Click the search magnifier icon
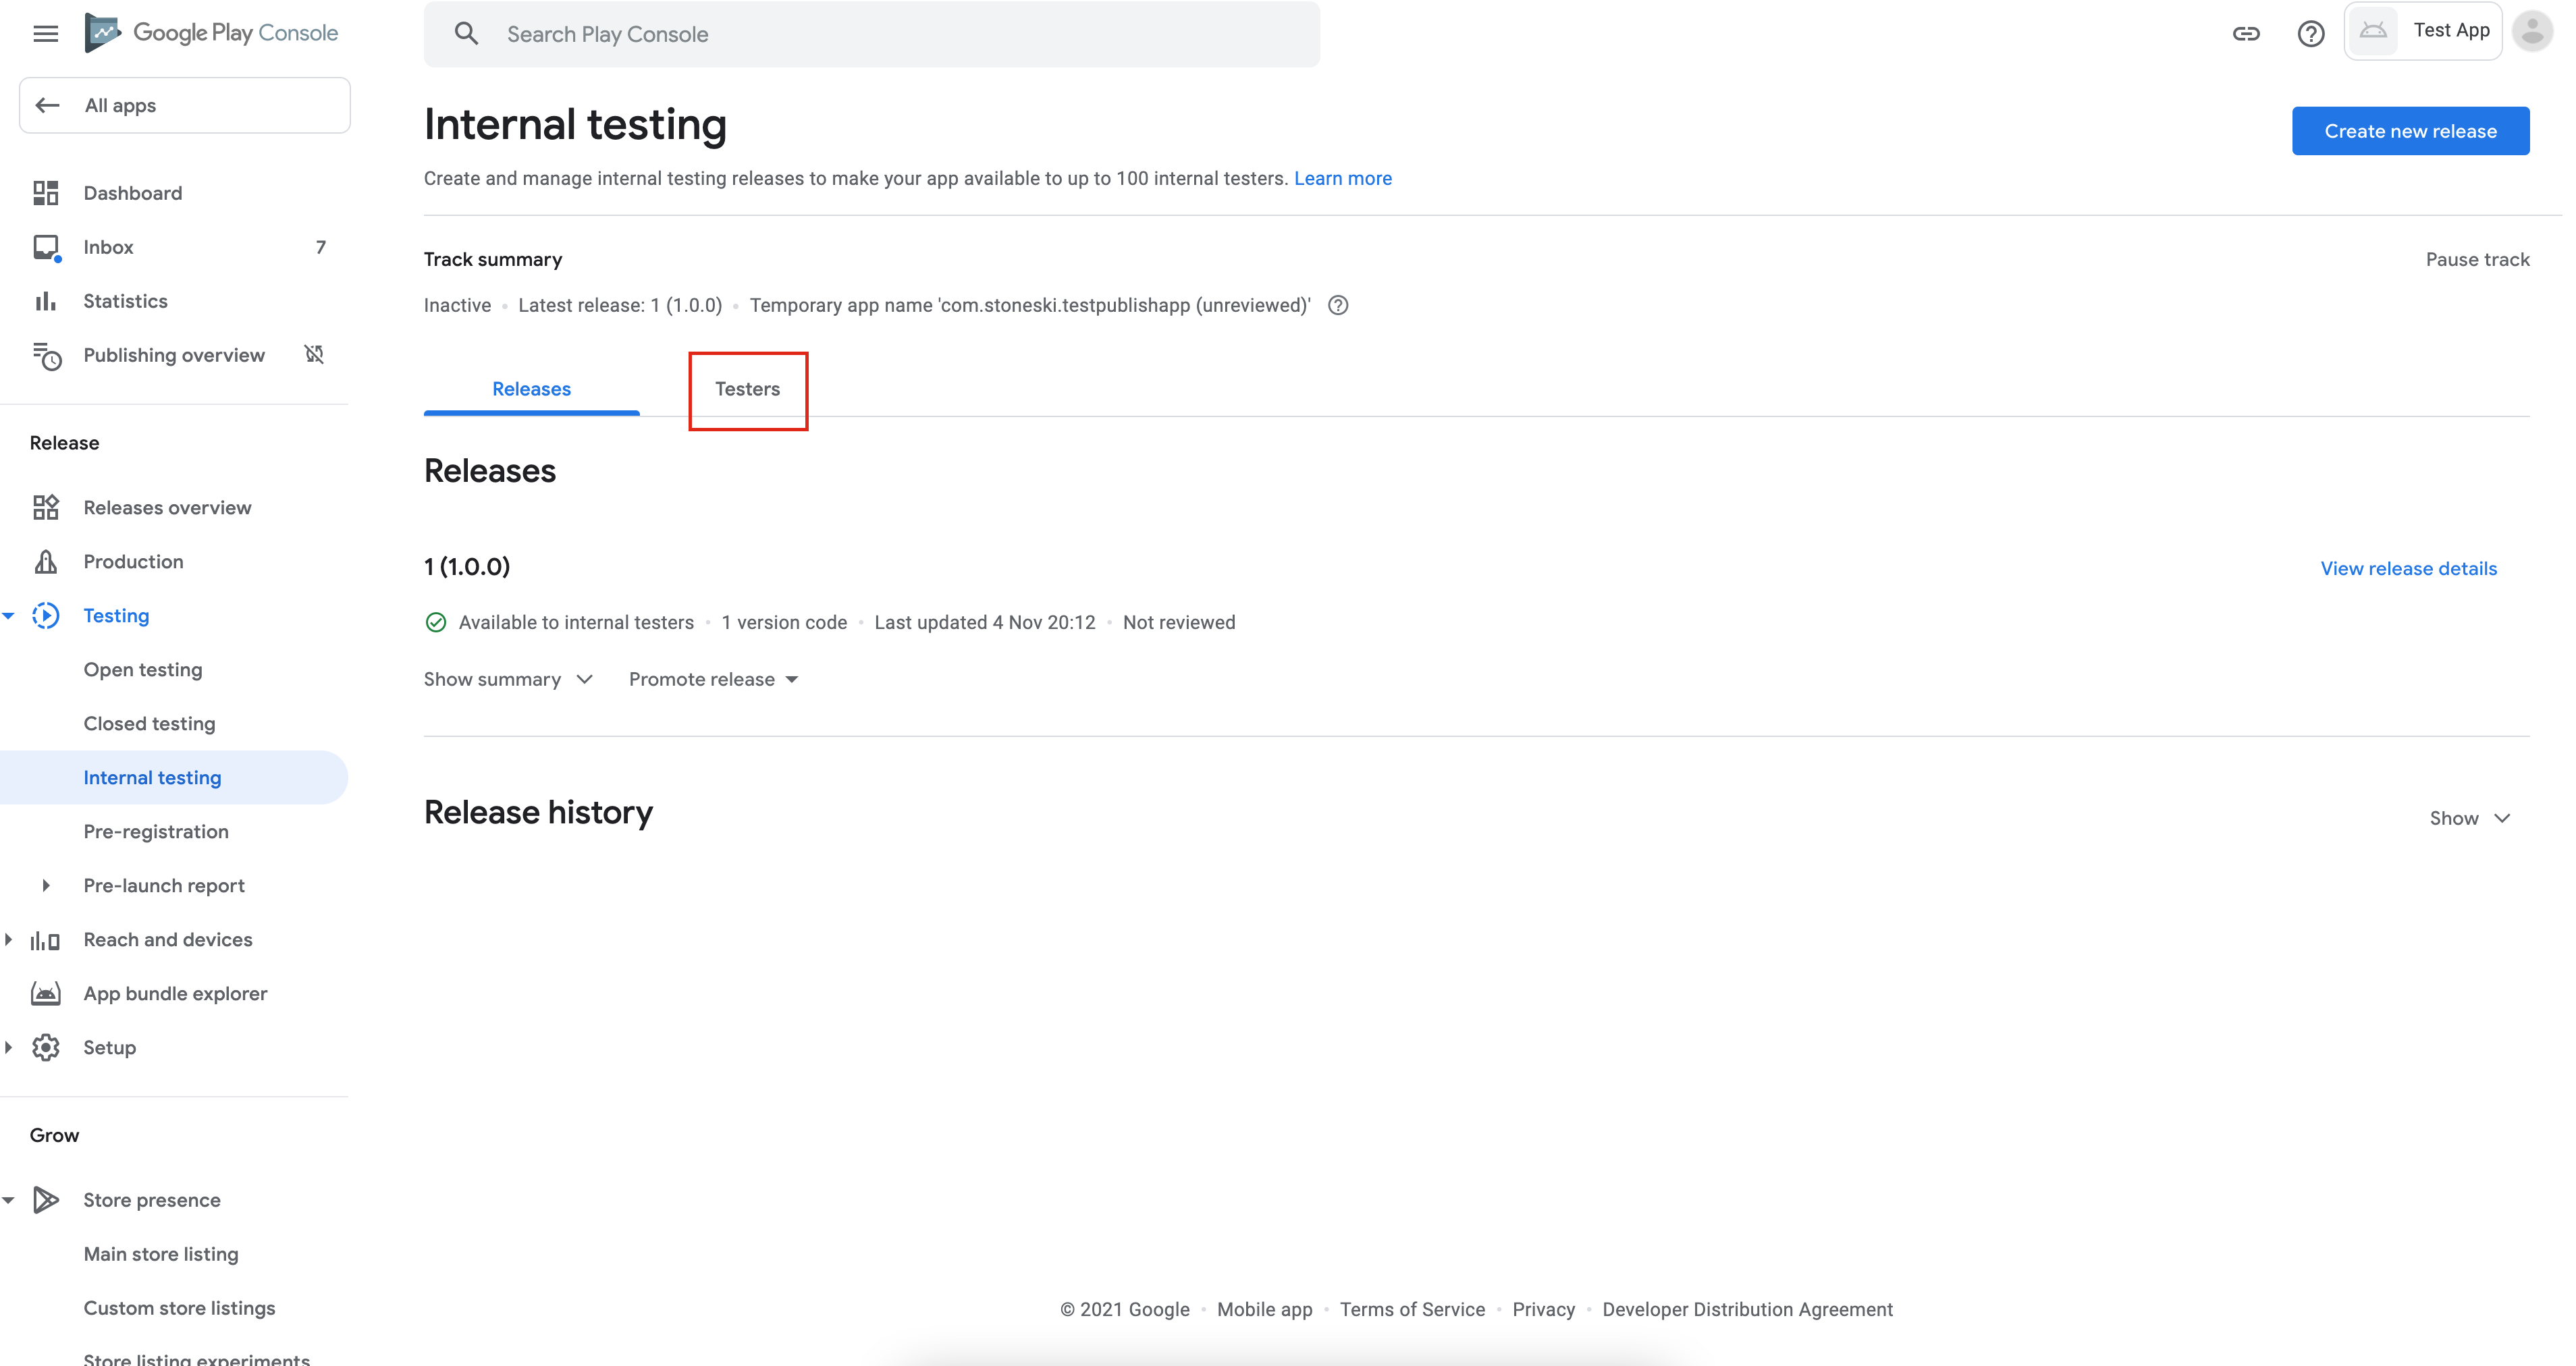 point(466,34)
